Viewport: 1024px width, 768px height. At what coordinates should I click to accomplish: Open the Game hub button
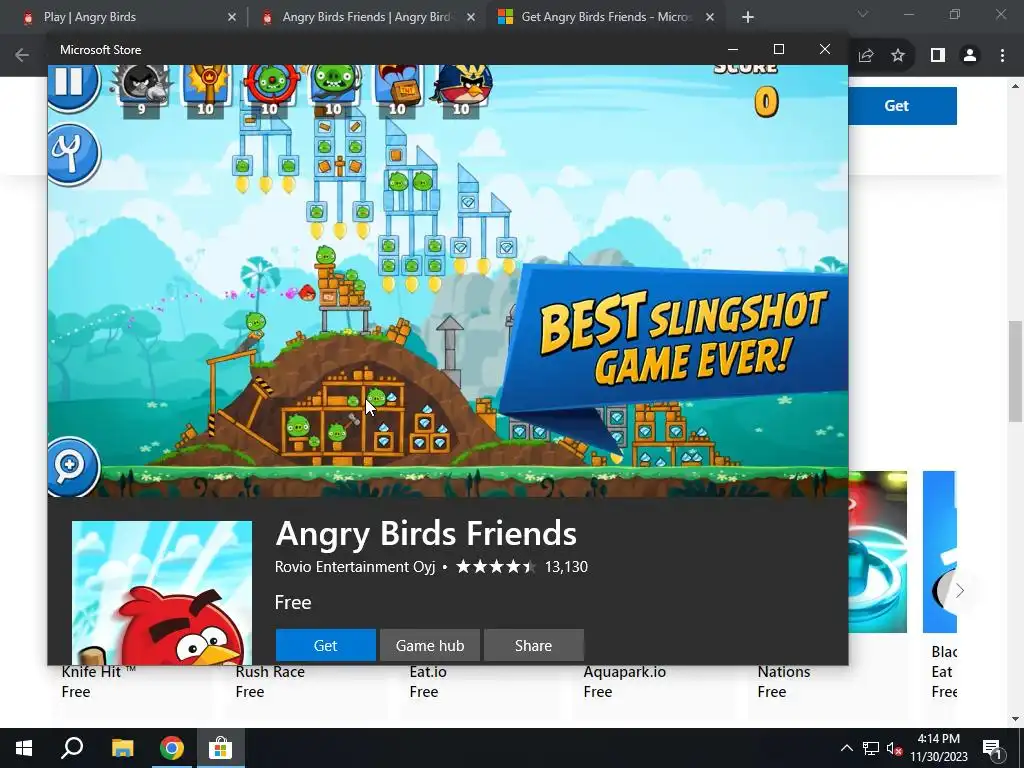(x=430, y=645)
